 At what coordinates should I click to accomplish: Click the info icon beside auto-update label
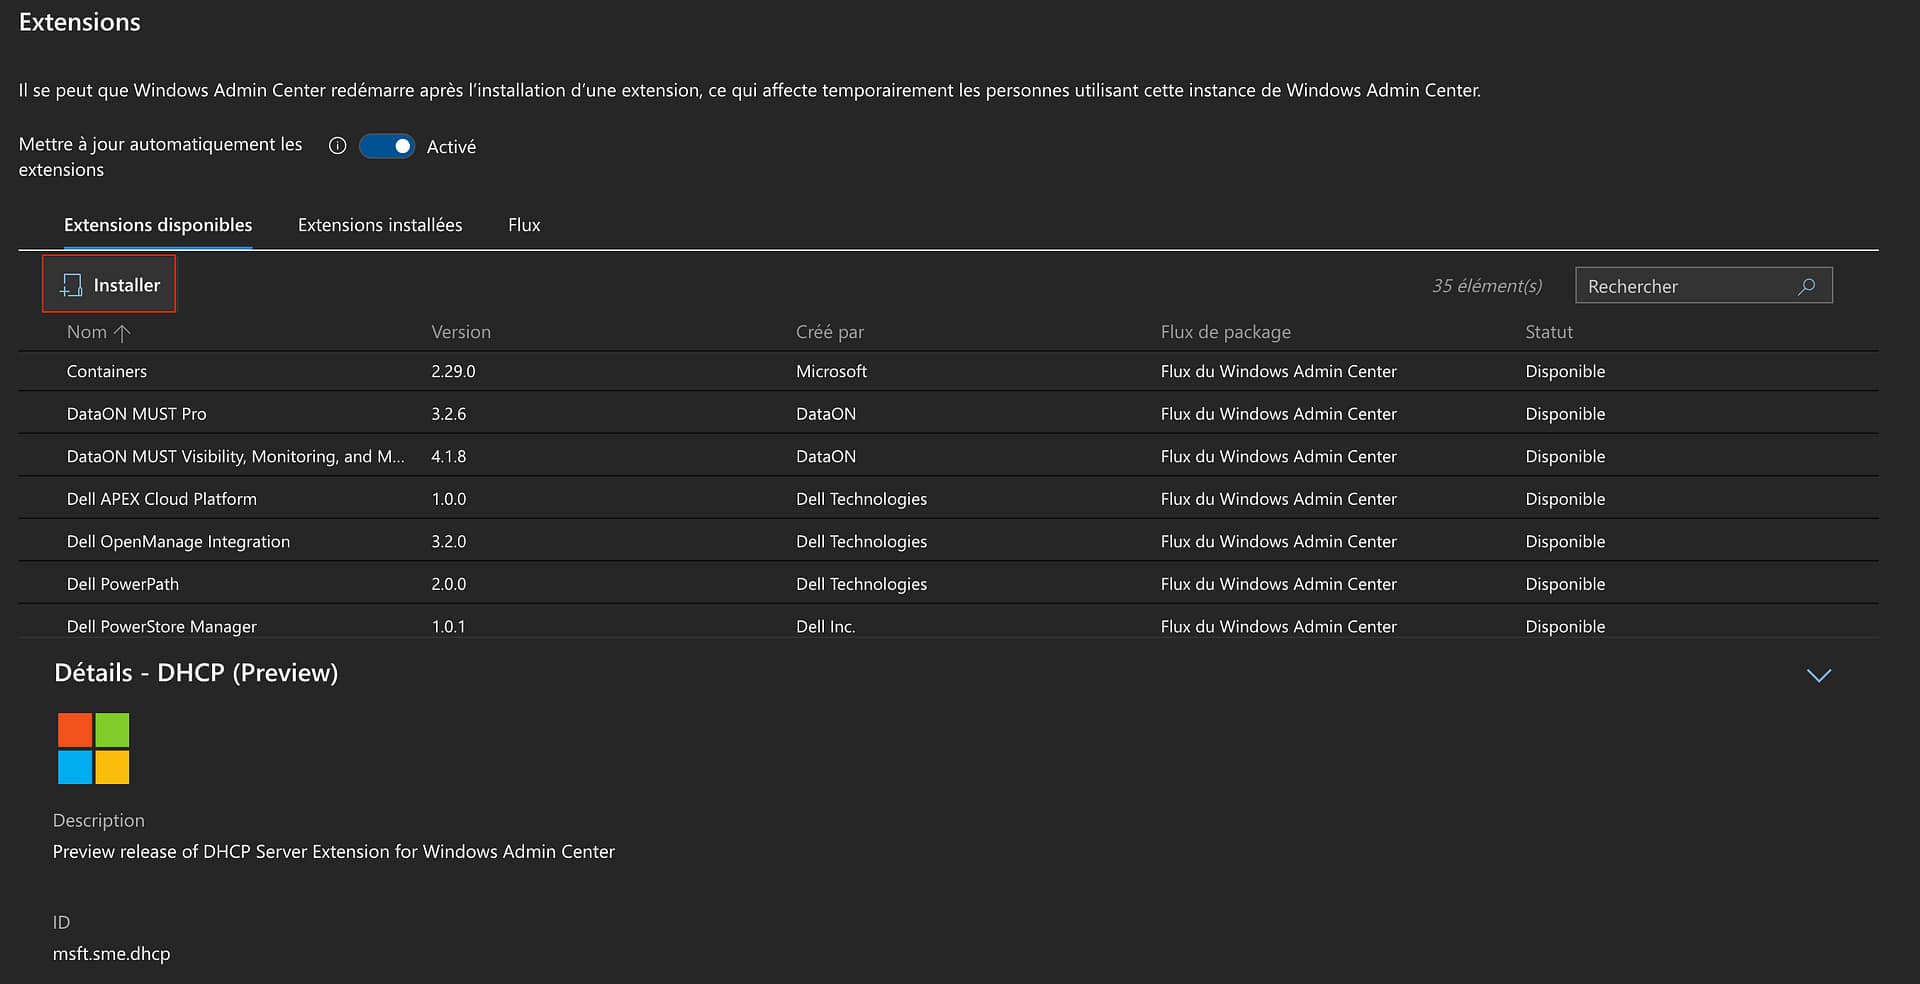[338, 146]
